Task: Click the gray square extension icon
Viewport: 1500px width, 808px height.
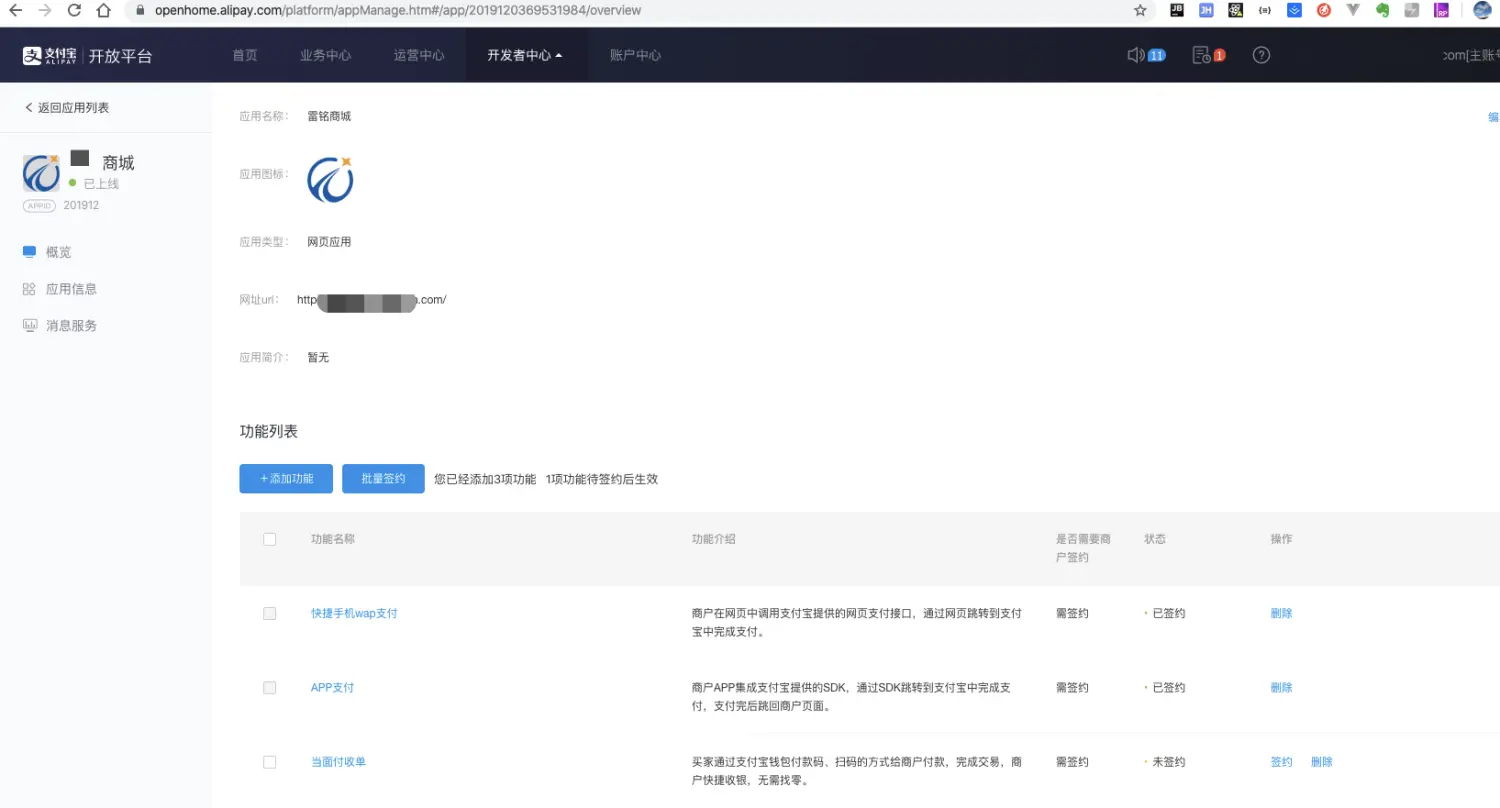Action: tap(1412, 10)
